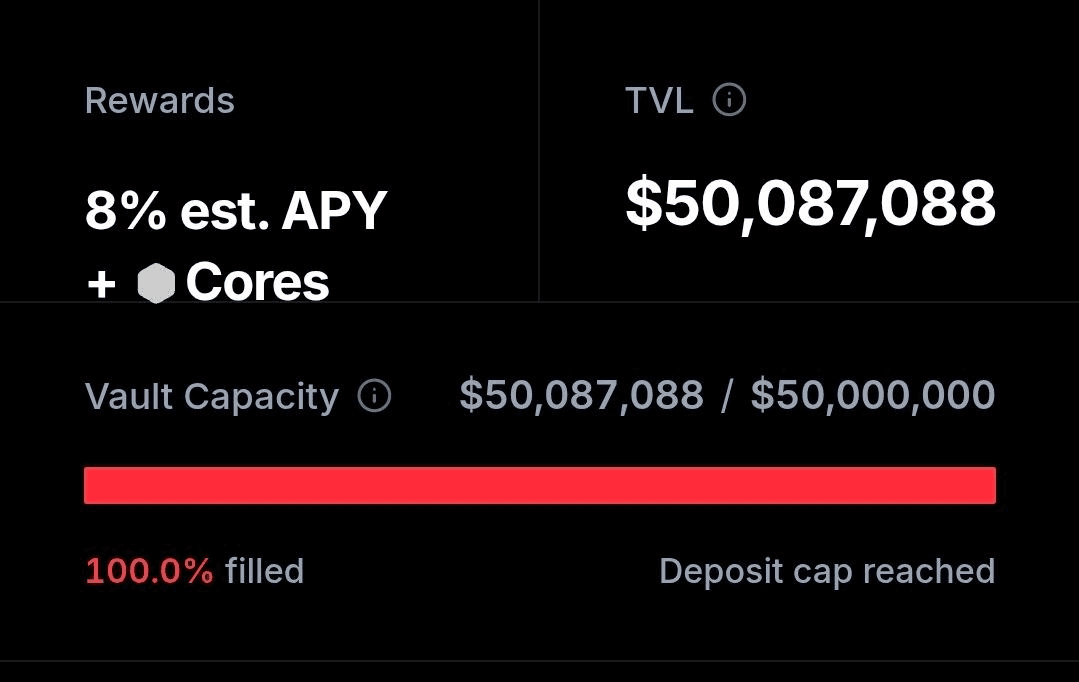1079x682 pixels.
Task: Click the red vault capacity progress bar
Action: click(540, 485)
